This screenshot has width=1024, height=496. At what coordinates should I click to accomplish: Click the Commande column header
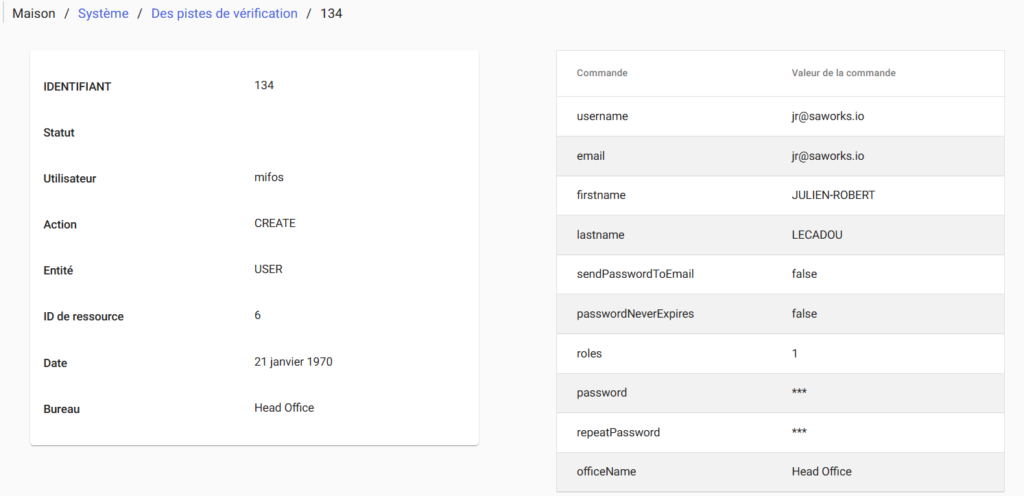pyautogui.click(x=602, y=74)
